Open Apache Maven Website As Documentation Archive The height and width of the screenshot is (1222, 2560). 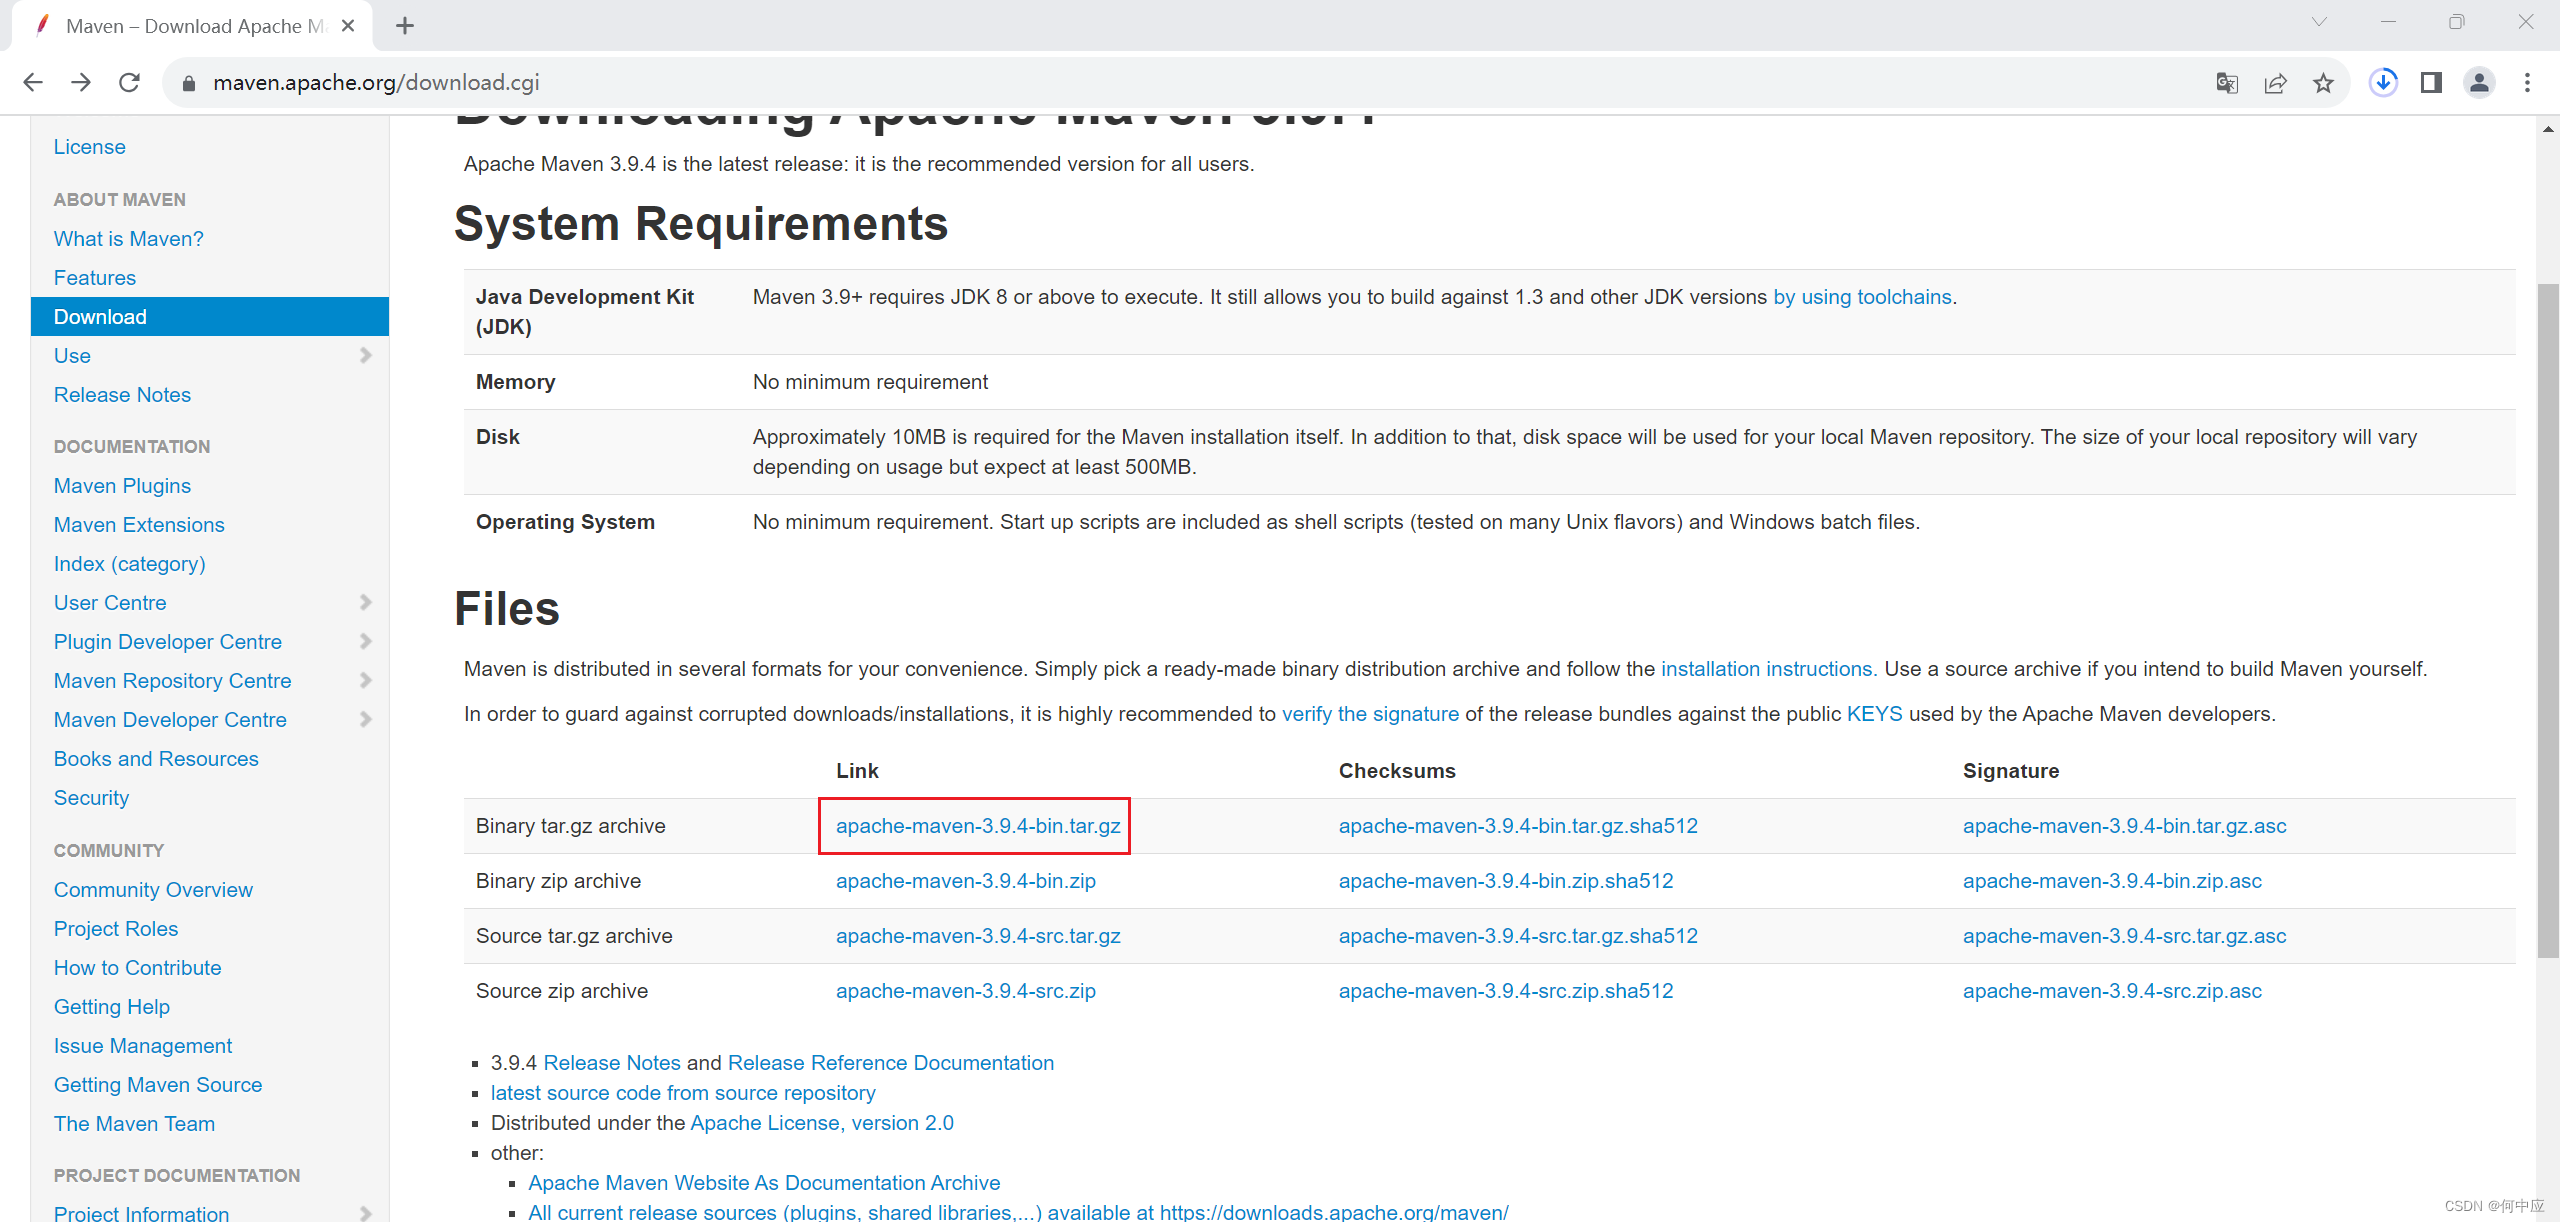click(x=764, y=1183)
